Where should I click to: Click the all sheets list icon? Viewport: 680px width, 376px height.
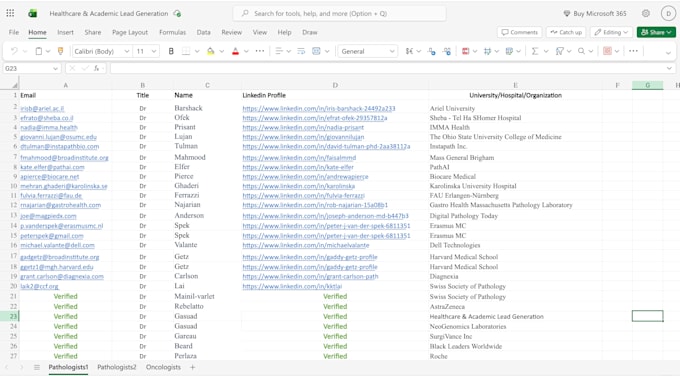(x=37, y=367)
